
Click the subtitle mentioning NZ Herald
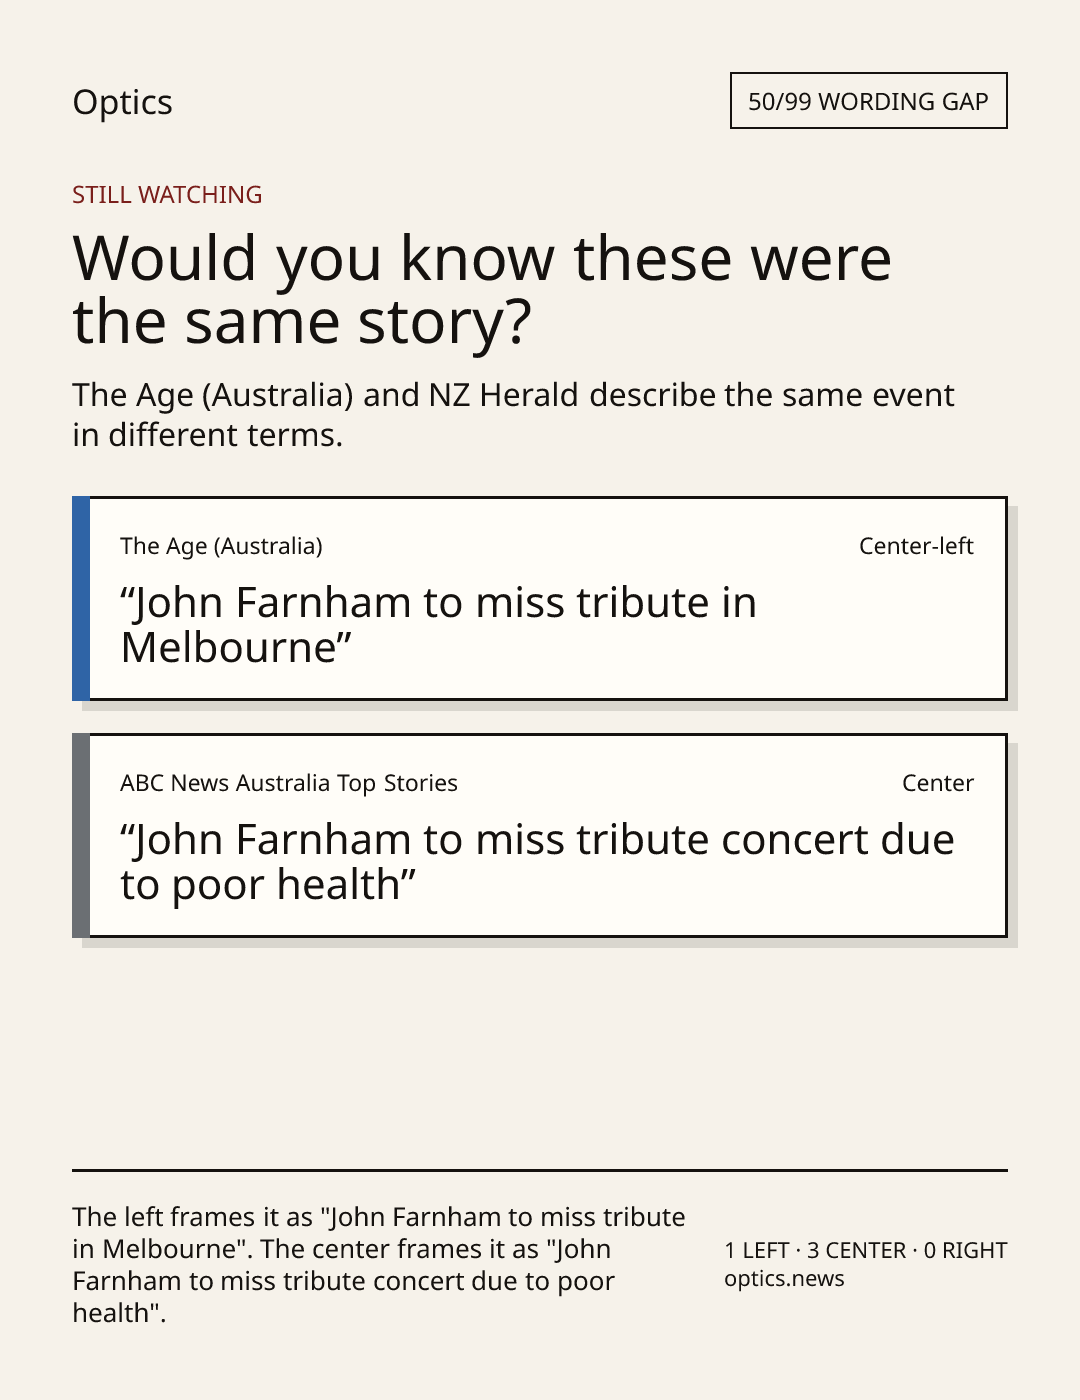click(513, 415)
